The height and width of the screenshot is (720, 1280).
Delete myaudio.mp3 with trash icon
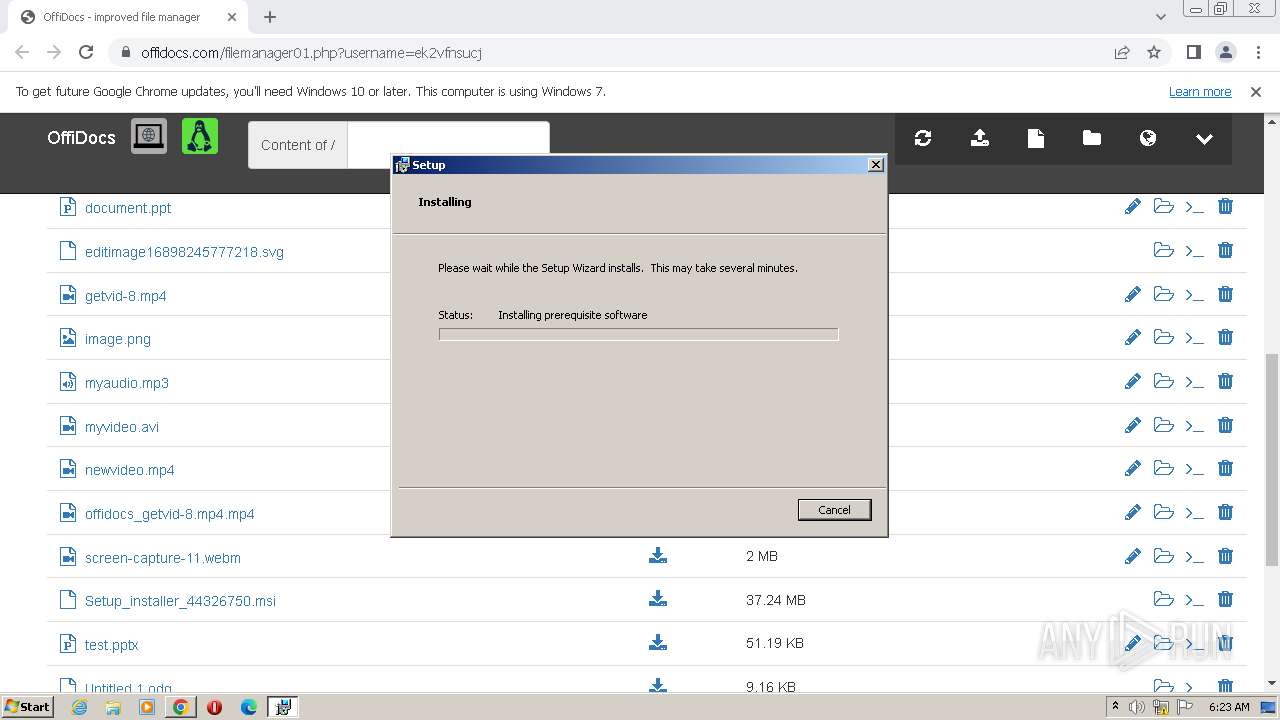pos(1225,381)
